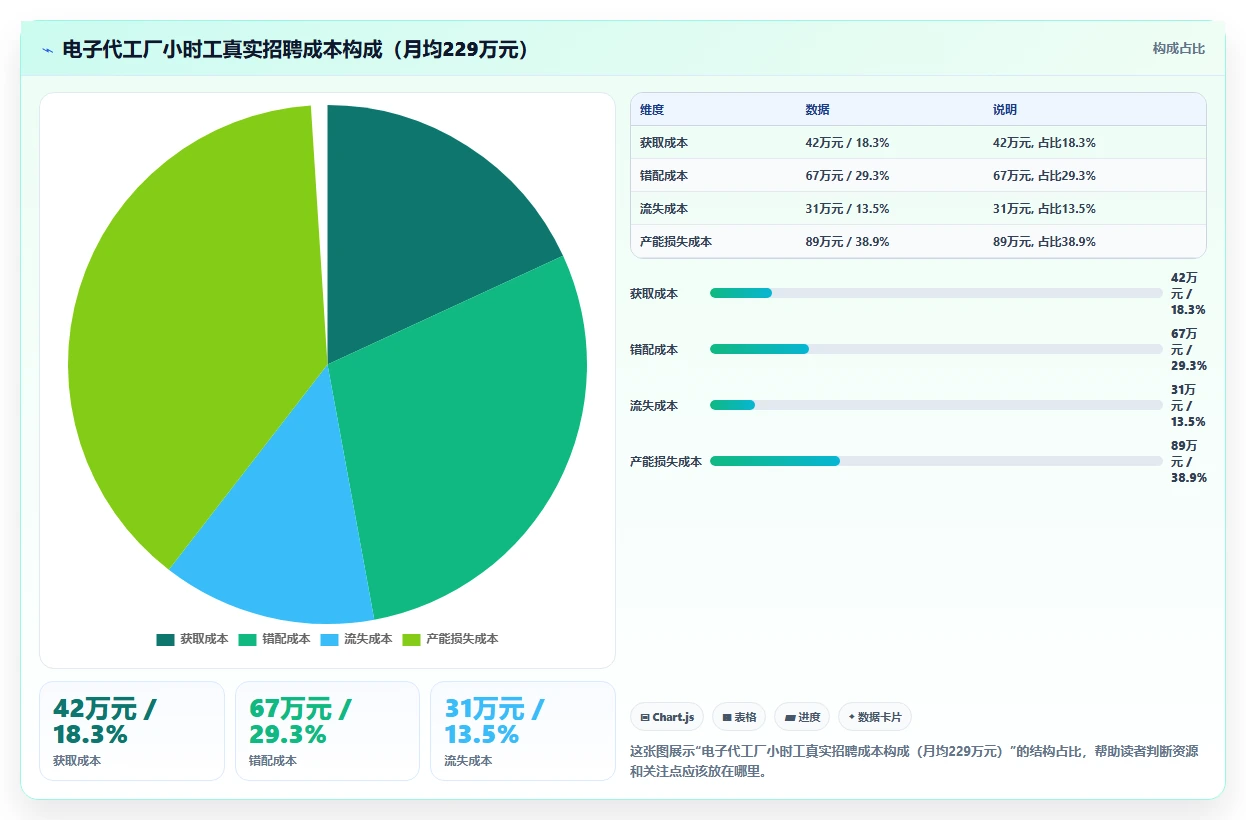1246x820 pixels.
Task: Click the 获取成本 legend label text
Action: click(x=204, y=640)
